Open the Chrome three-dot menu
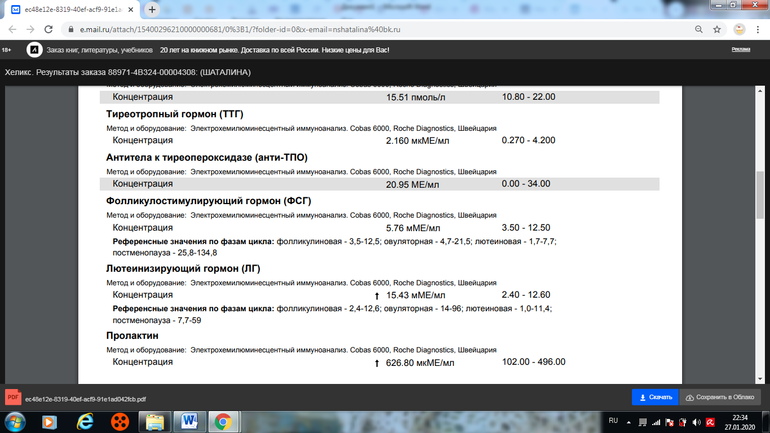The image size is (770, 433). click(x=758, y=29)
